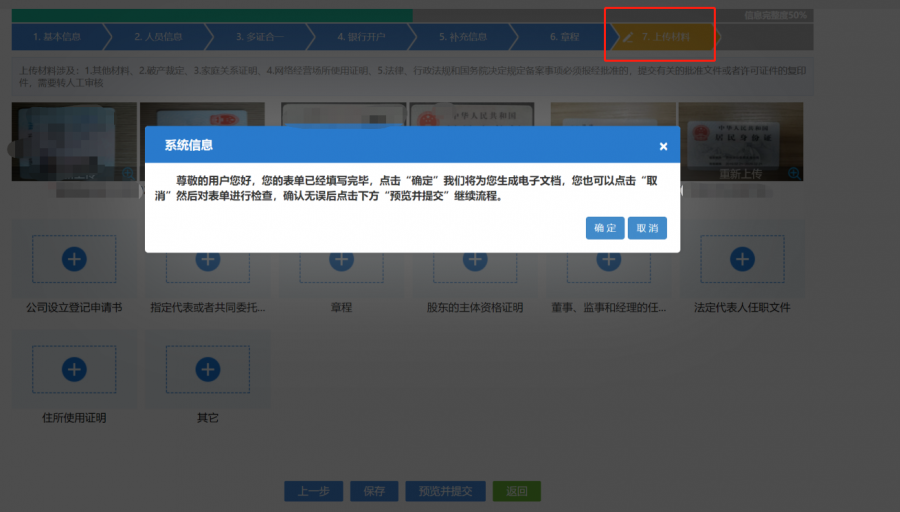Add file for 住所使用证明
Screen dimensions: 900x512
coord(74,369)
